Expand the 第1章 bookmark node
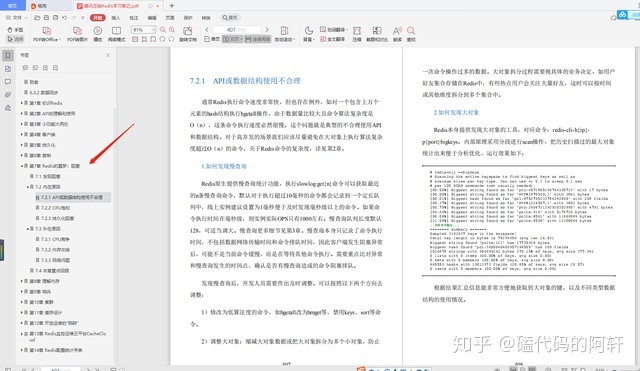The height and width of the screenshot is (371, 640). (22, 103)
